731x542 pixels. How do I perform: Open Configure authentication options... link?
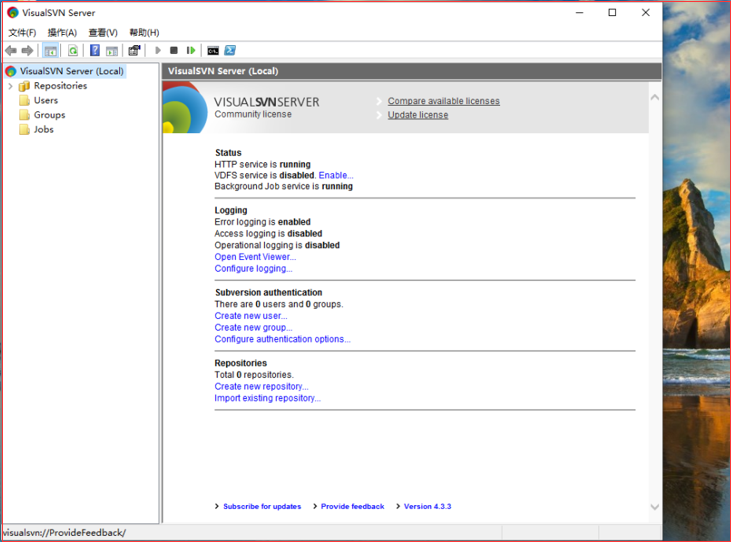(282, 339)
